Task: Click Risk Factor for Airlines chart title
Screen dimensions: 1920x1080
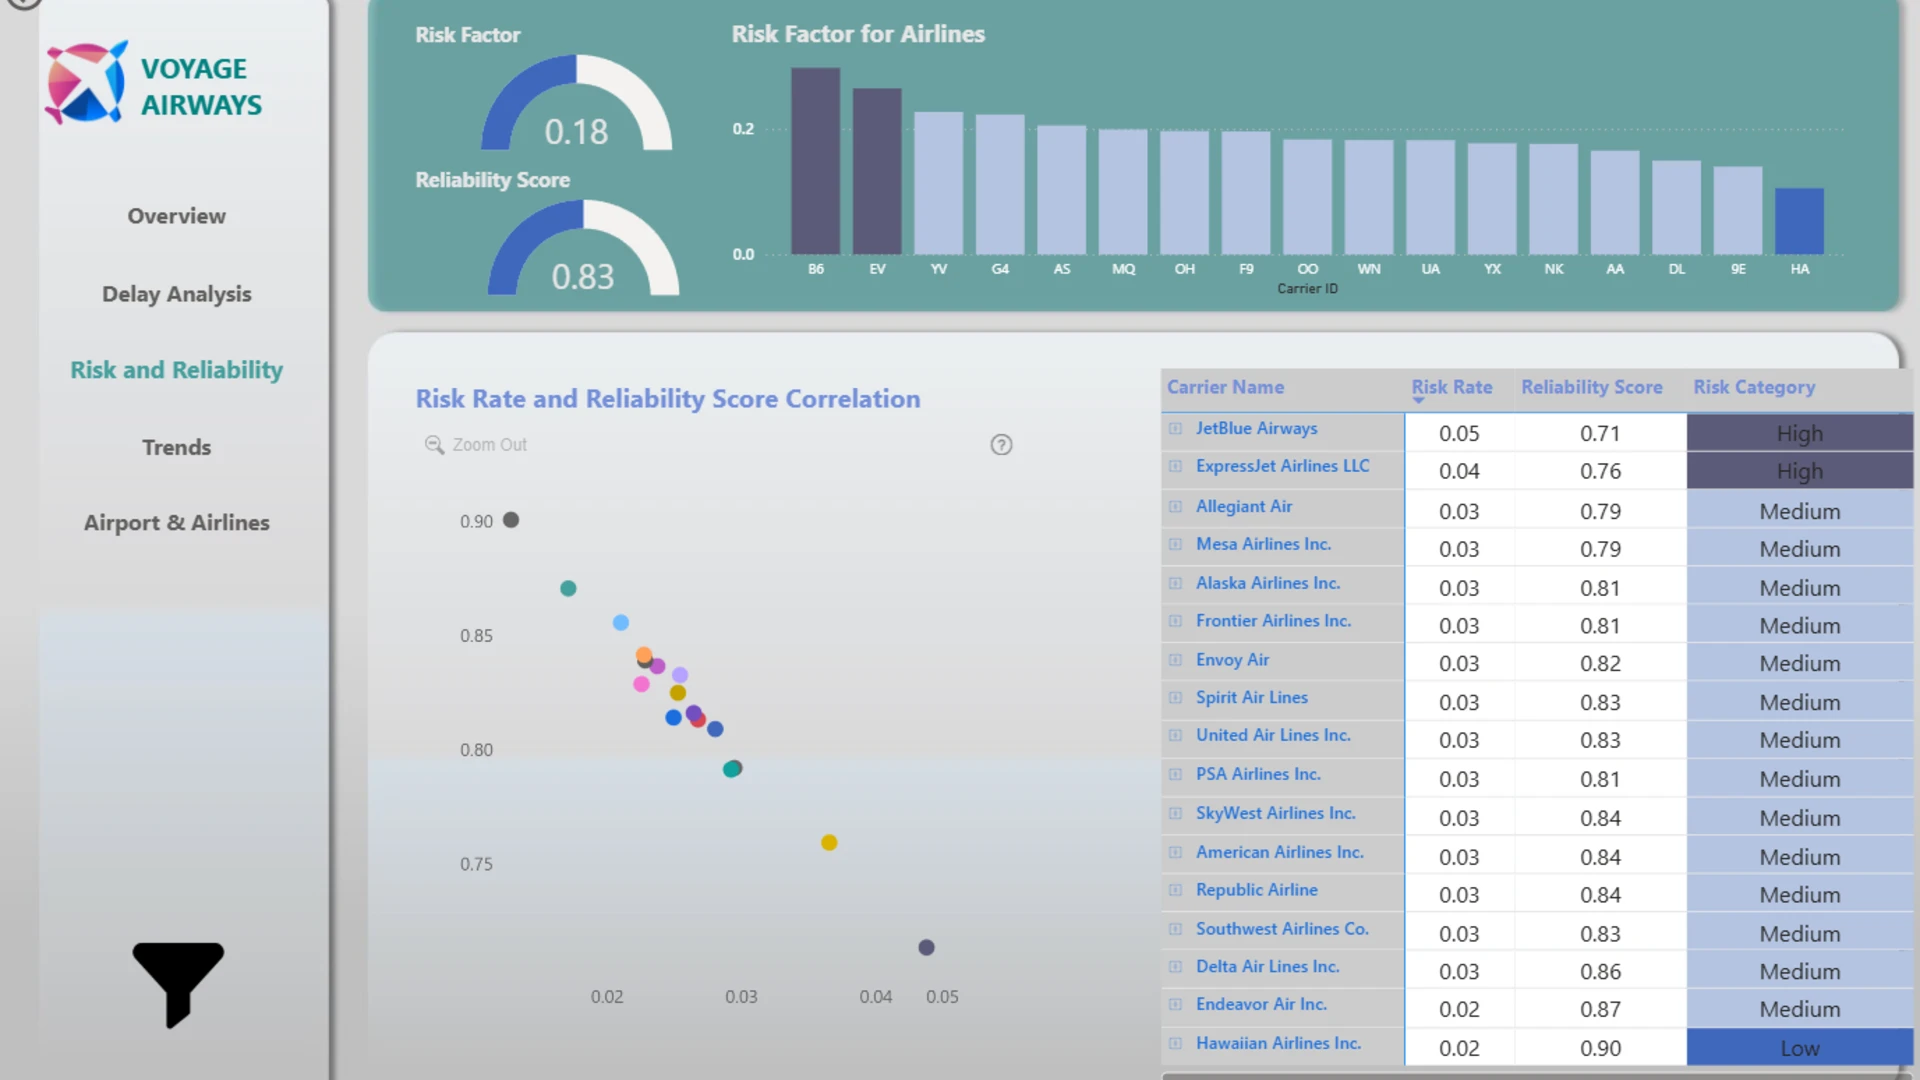Action: 858,34
